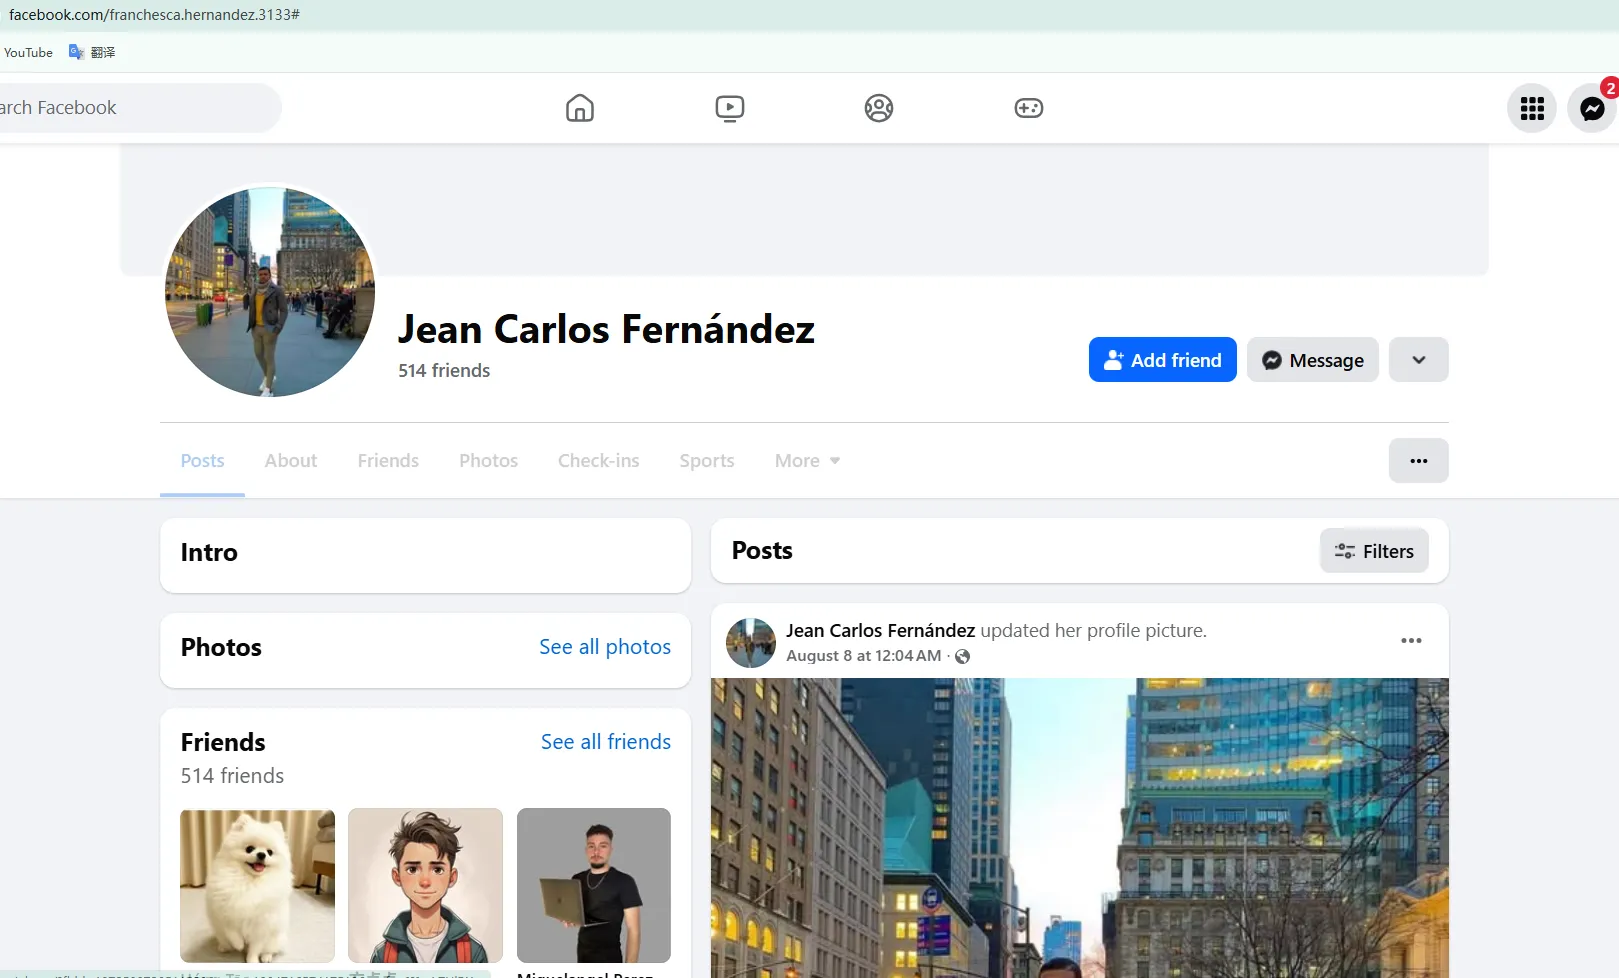Select the Posts tab
1619x978 pixels.
(x=202, y=461)
